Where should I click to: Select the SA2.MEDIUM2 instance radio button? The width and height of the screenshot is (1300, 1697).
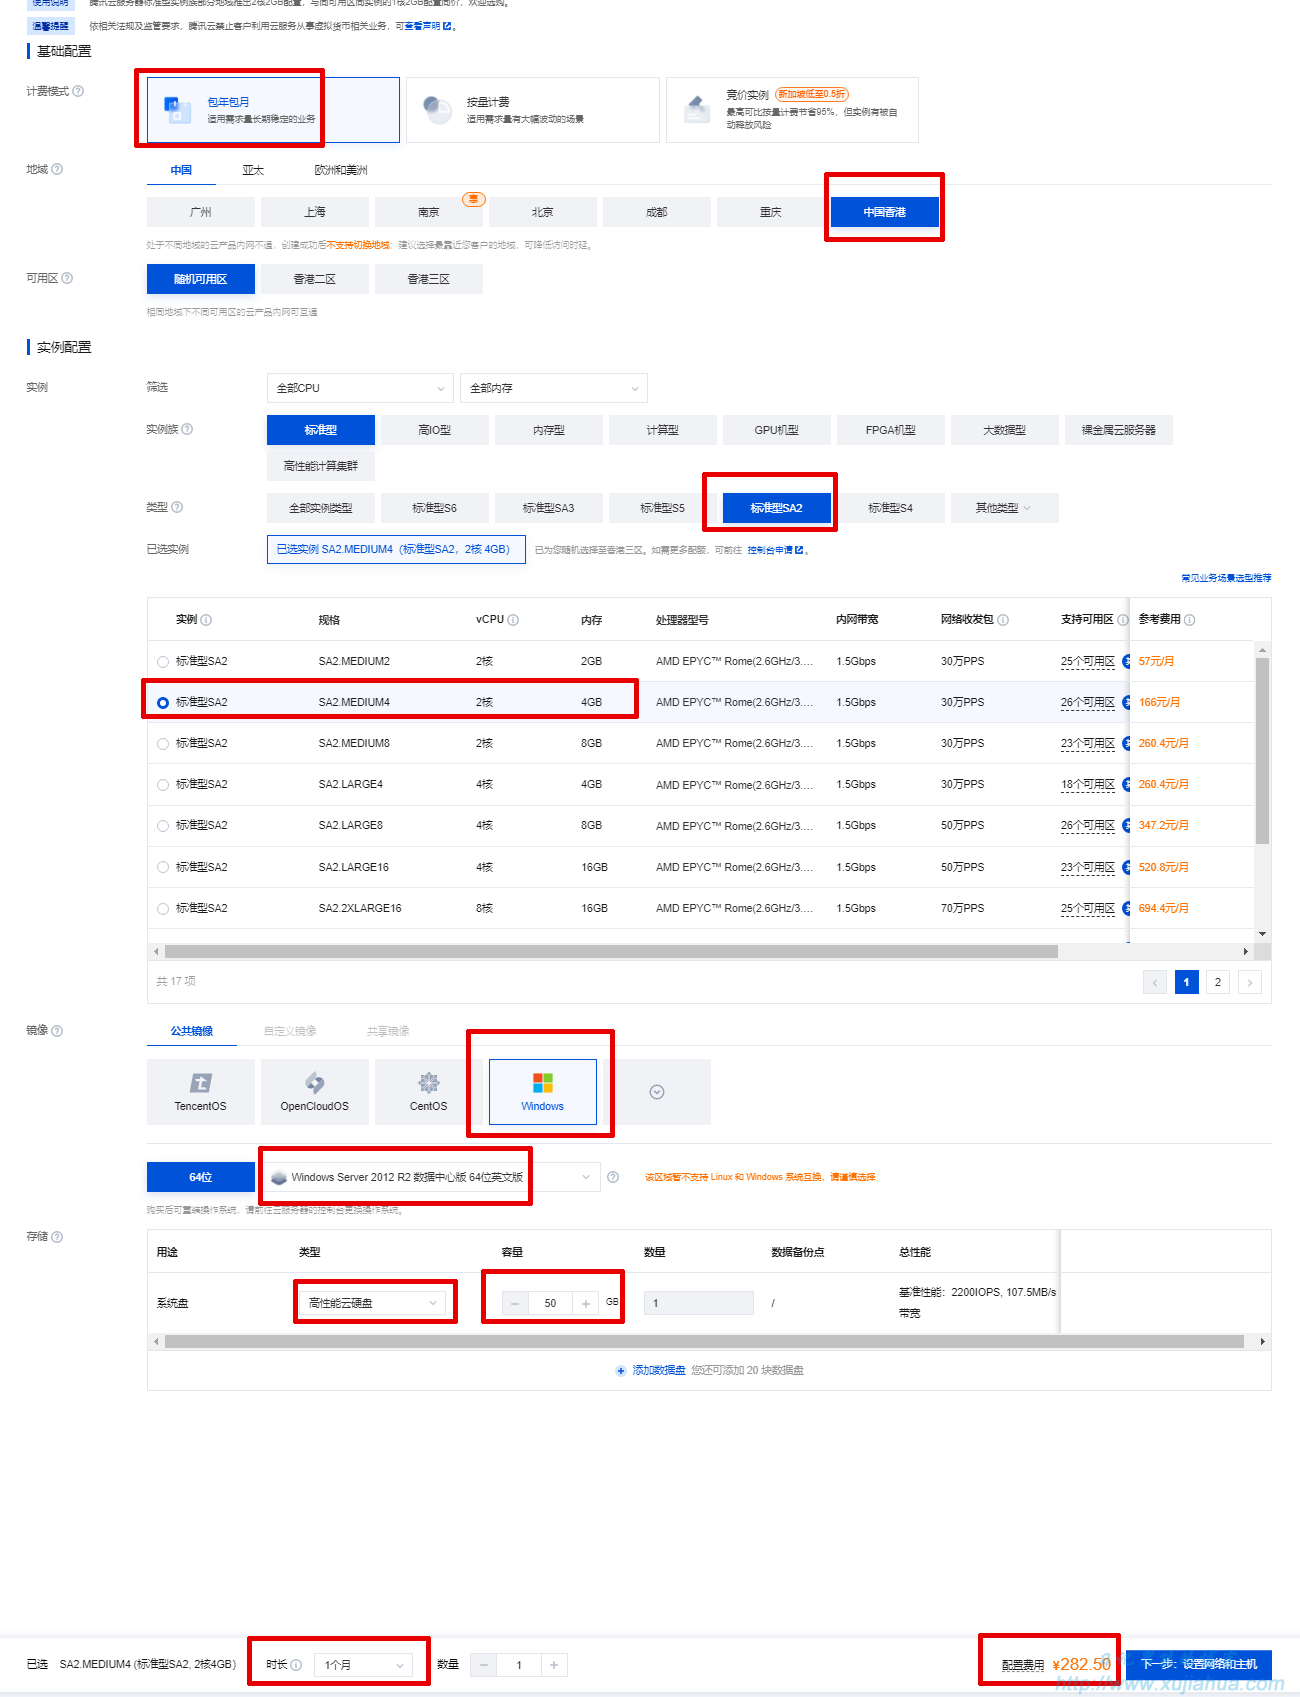point(163,662)
